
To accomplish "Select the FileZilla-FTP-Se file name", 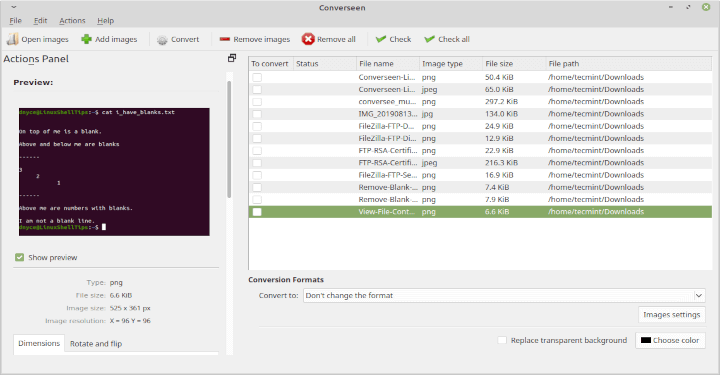I will pyautogui.click(x=388, y=175).
